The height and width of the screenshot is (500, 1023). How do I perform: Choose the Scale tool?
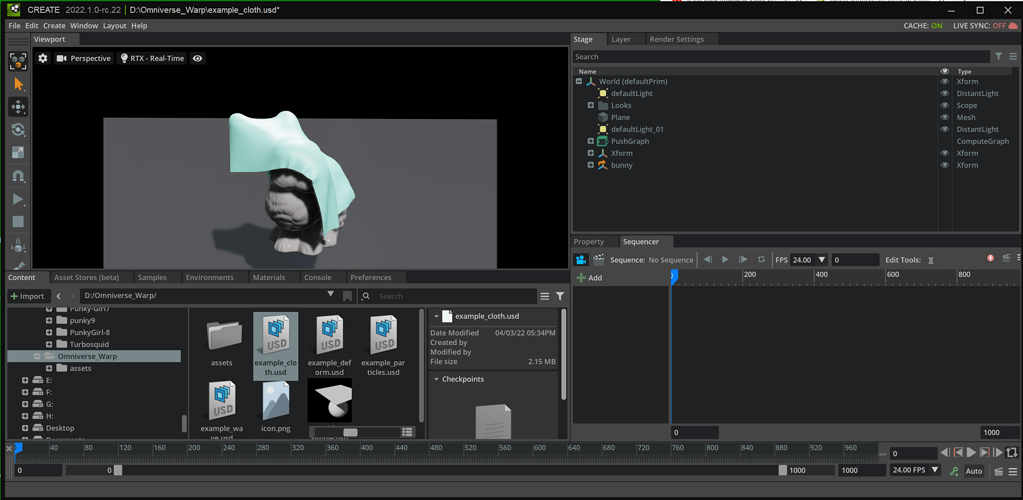click(18, 153)
